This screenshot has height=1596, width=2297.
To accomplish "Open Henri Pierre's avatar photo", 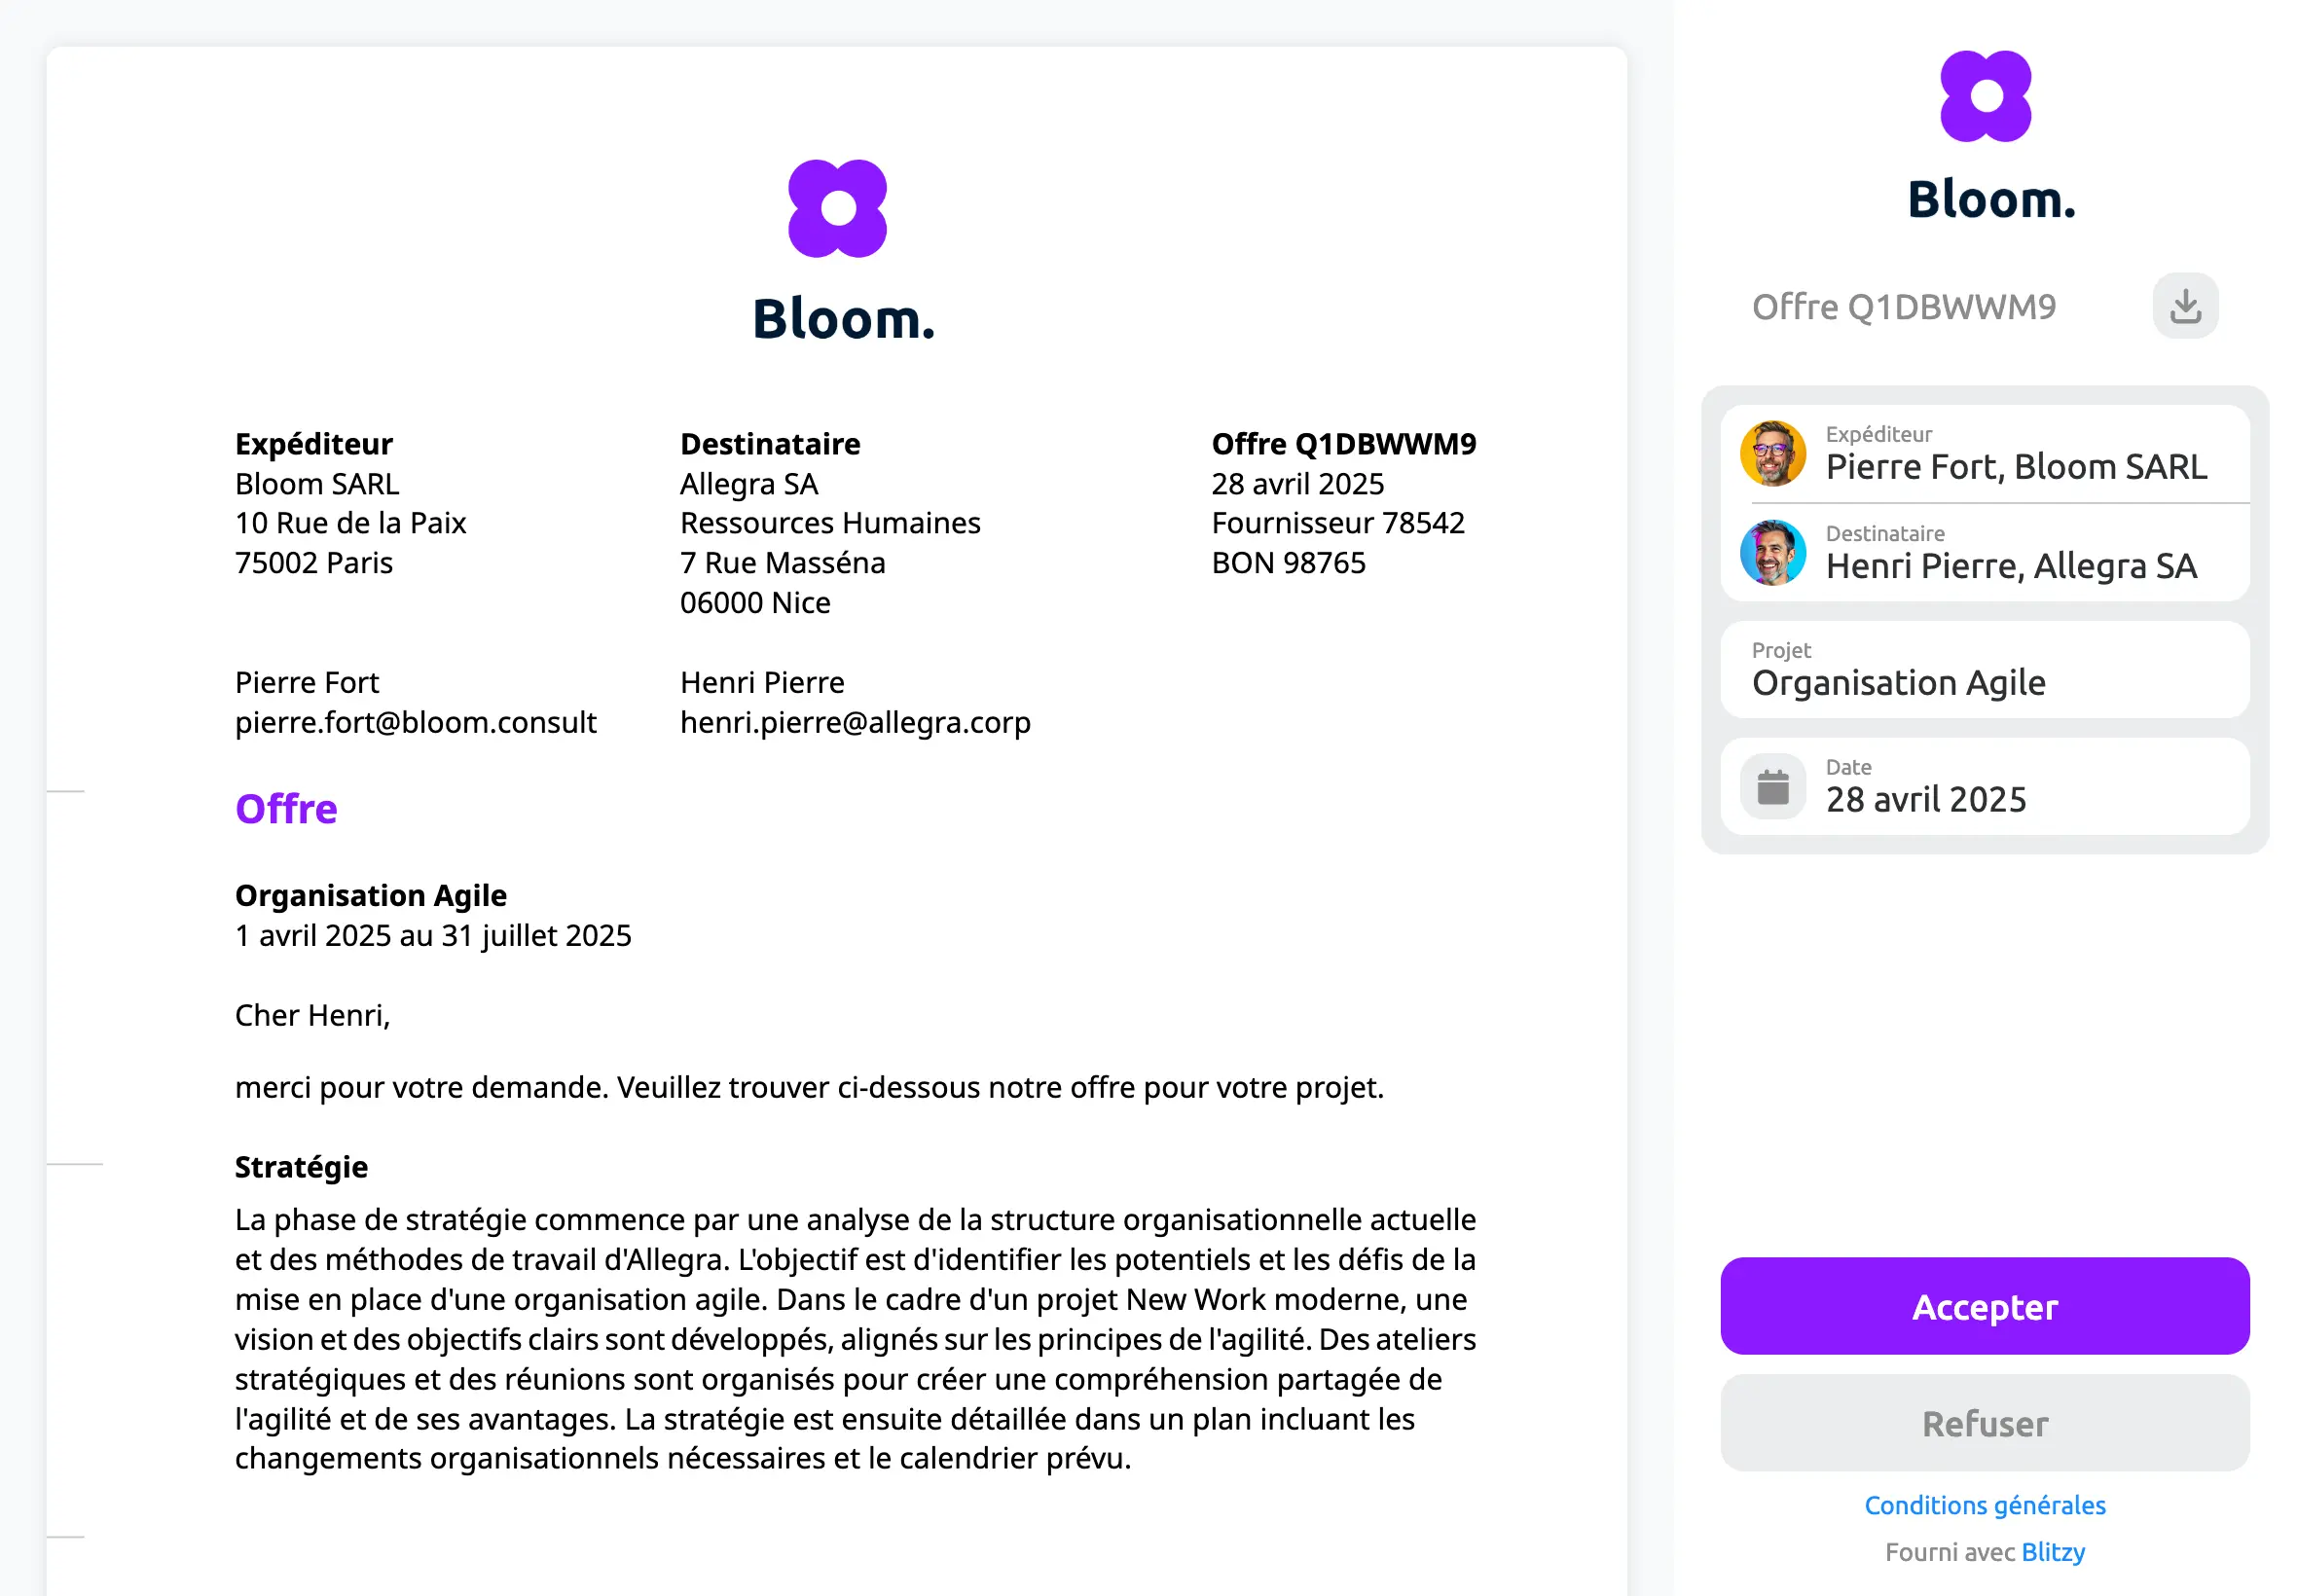I will 1772,552.
